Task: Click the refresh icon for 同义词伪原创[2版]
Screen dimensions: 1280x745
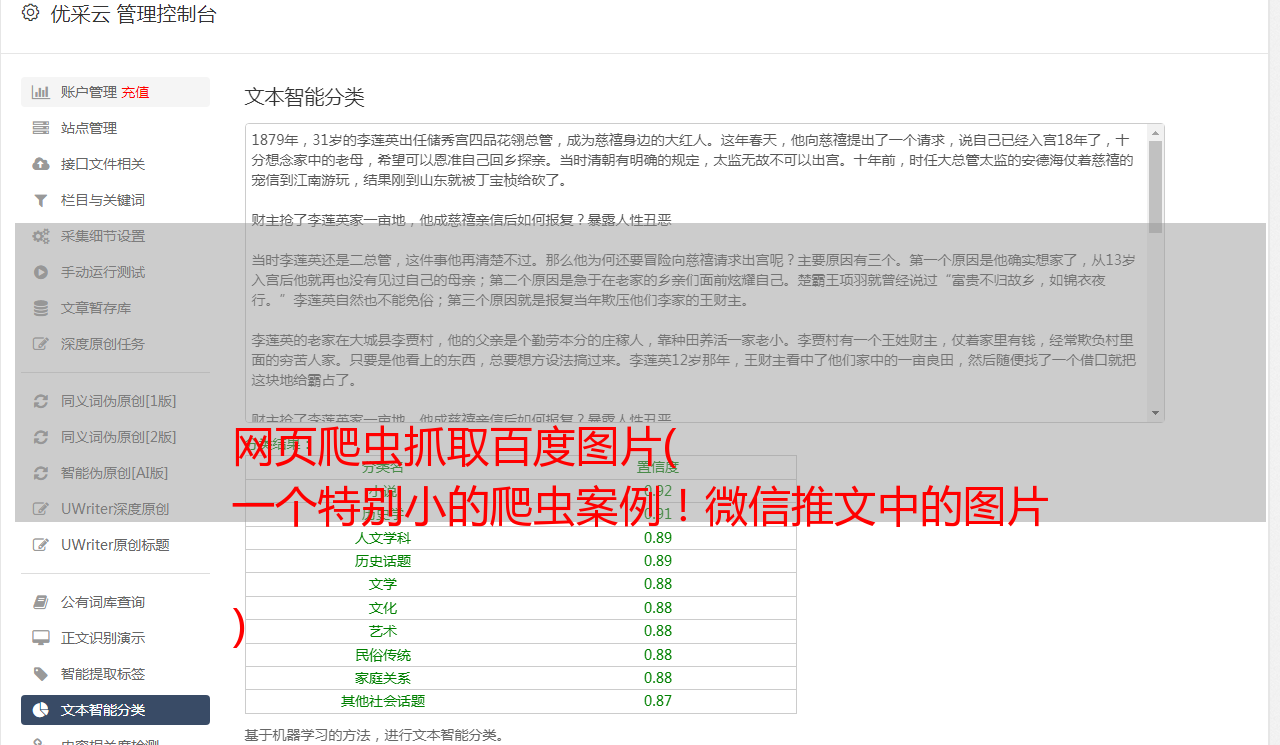Action: [x=41, y=437]
